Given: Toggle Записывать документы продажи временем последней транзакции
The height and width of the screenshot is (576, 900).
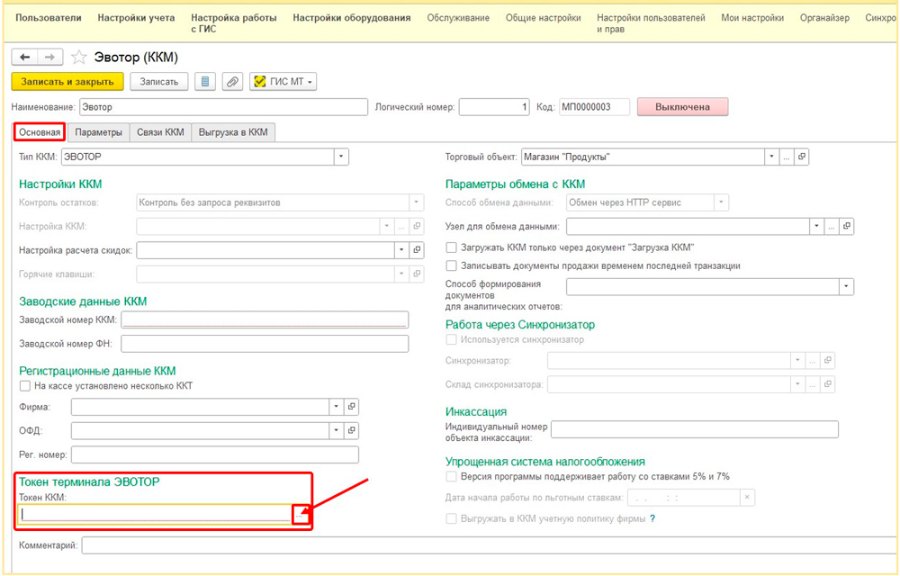Looking at the screenshot, I should (x=452, y=266).
